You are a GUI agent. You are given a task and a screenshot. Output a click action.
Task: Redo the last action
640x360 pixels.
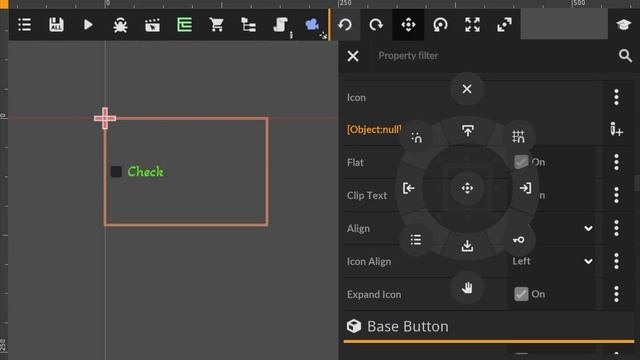376,25
